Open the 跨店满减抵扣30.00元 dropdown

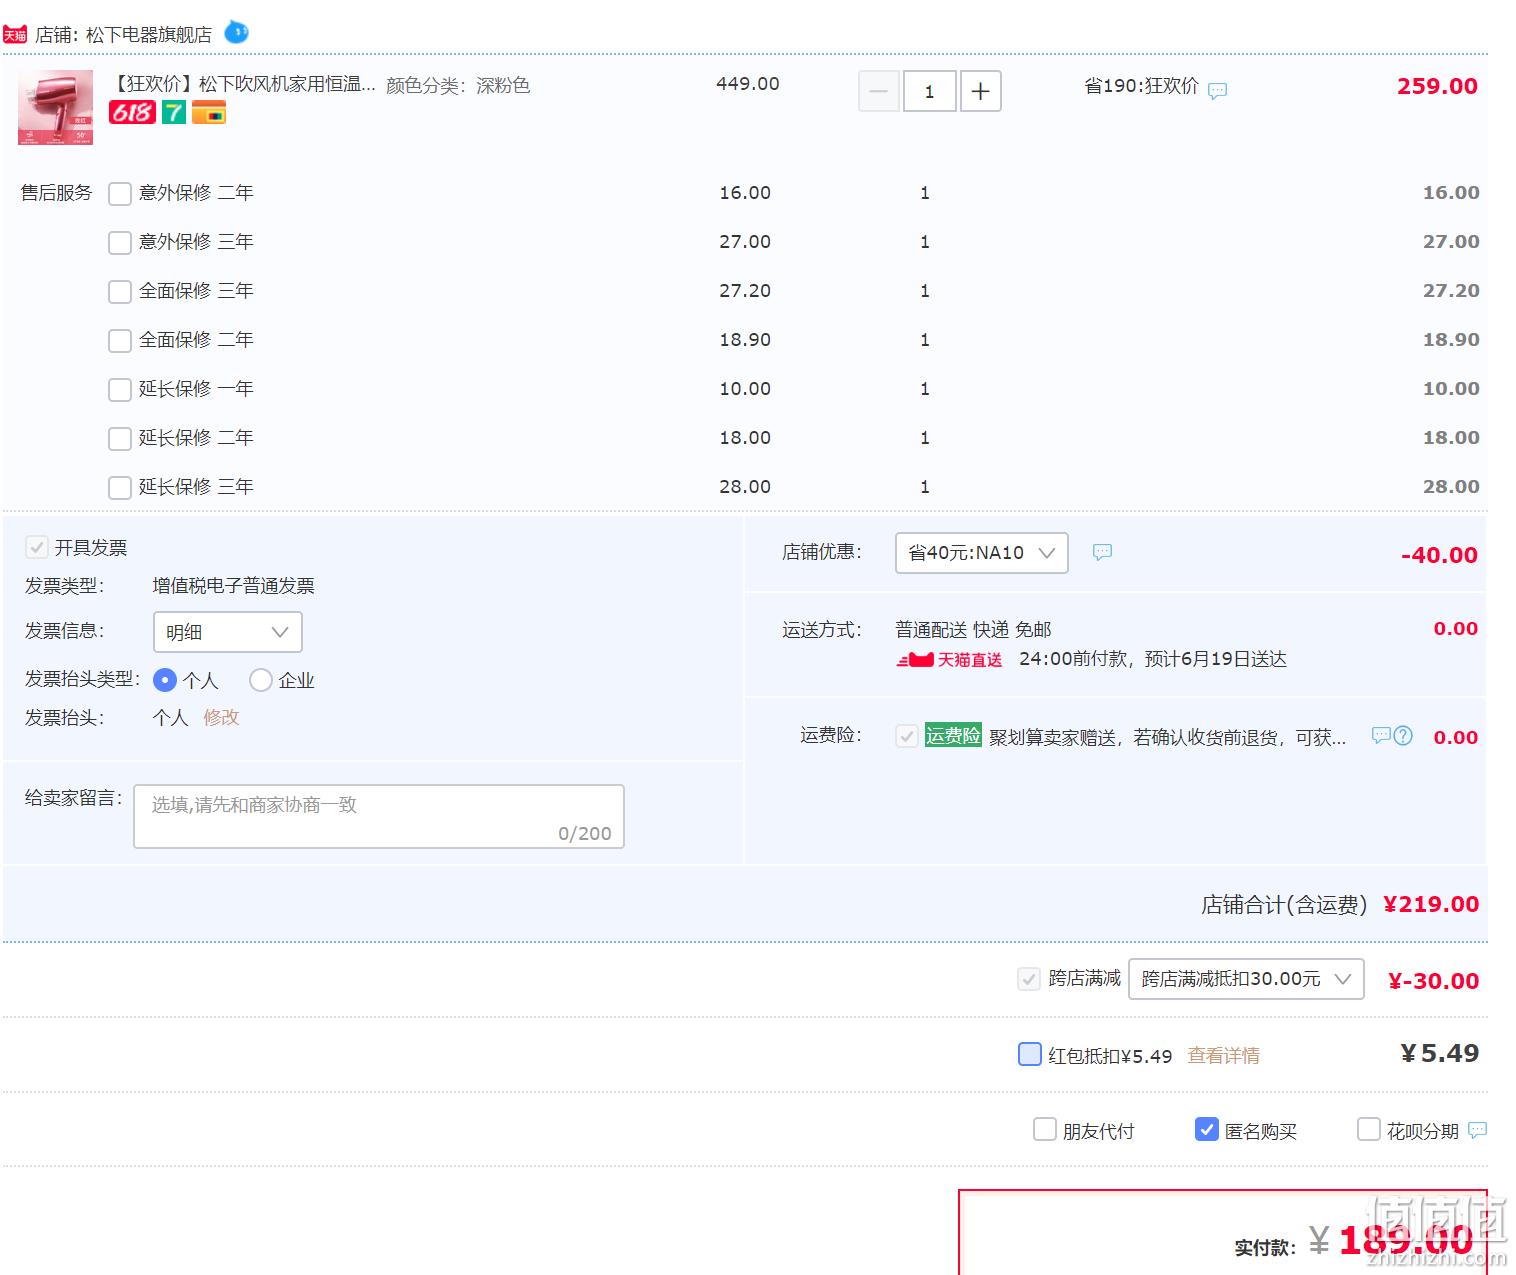pos(1246,978)
